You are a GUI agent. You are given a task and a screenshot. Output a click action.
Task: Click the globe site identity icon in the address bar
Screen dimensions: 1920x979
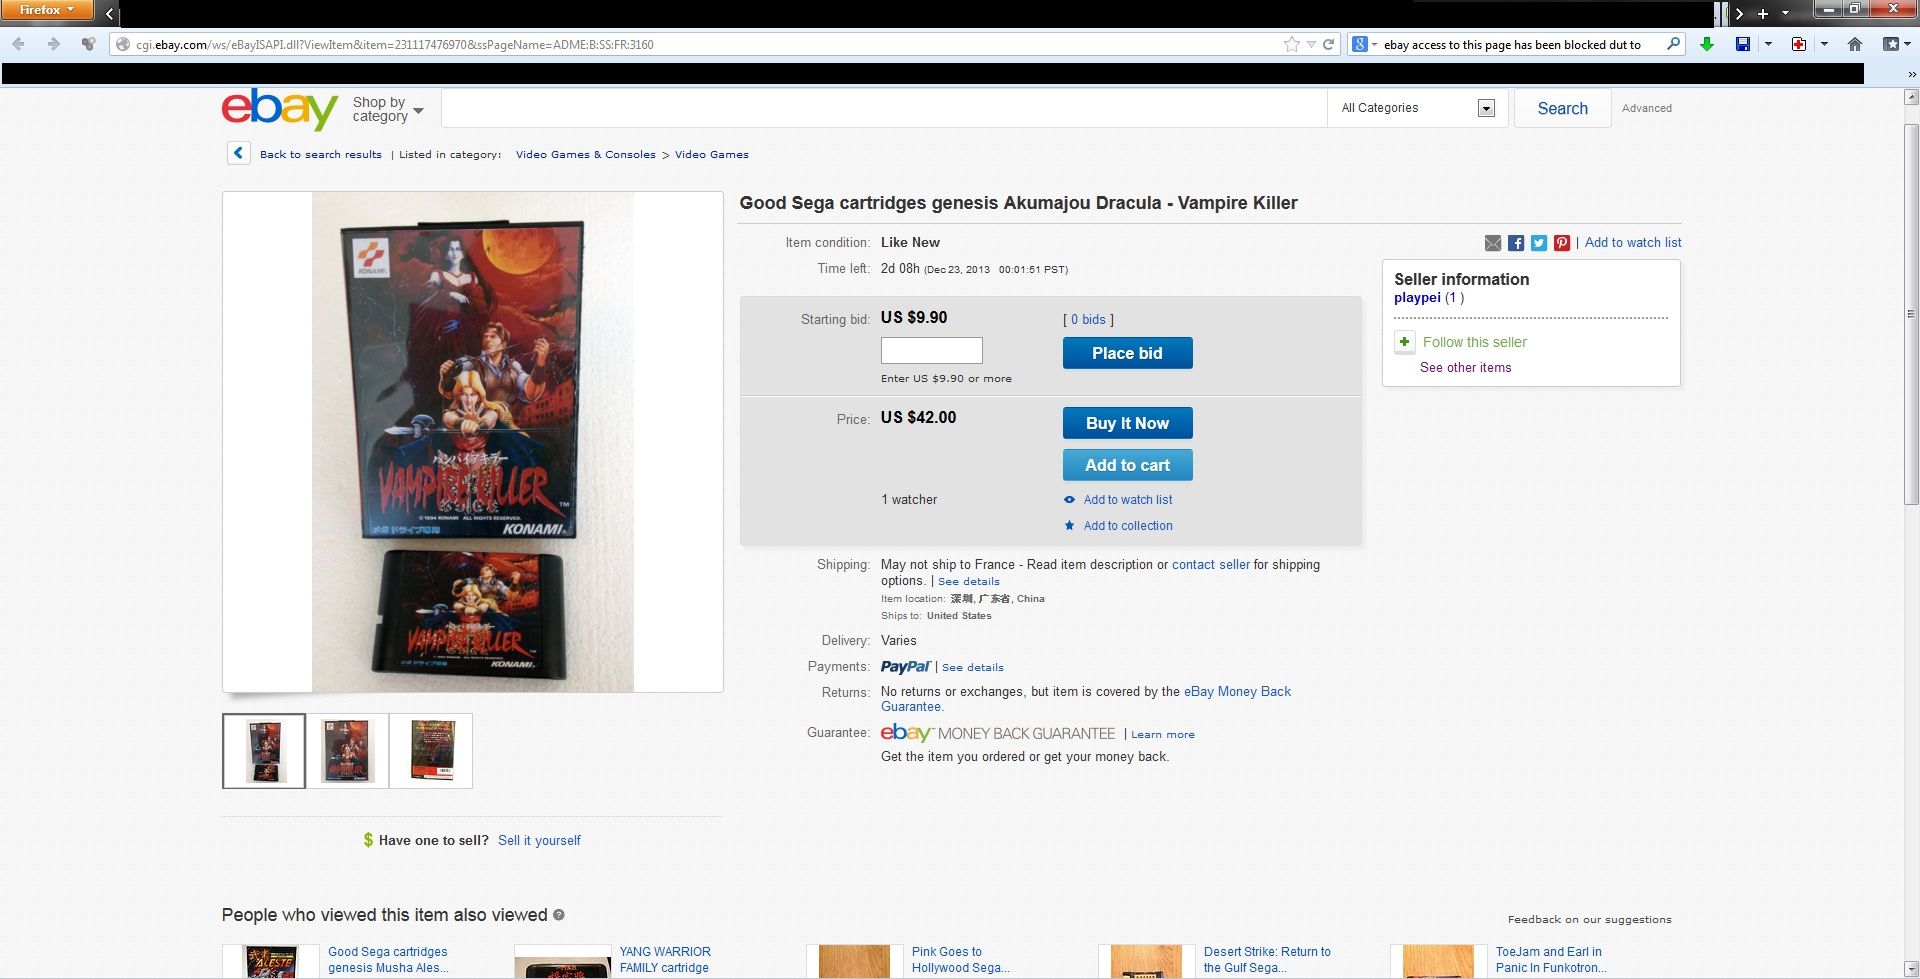coord(123,44)
